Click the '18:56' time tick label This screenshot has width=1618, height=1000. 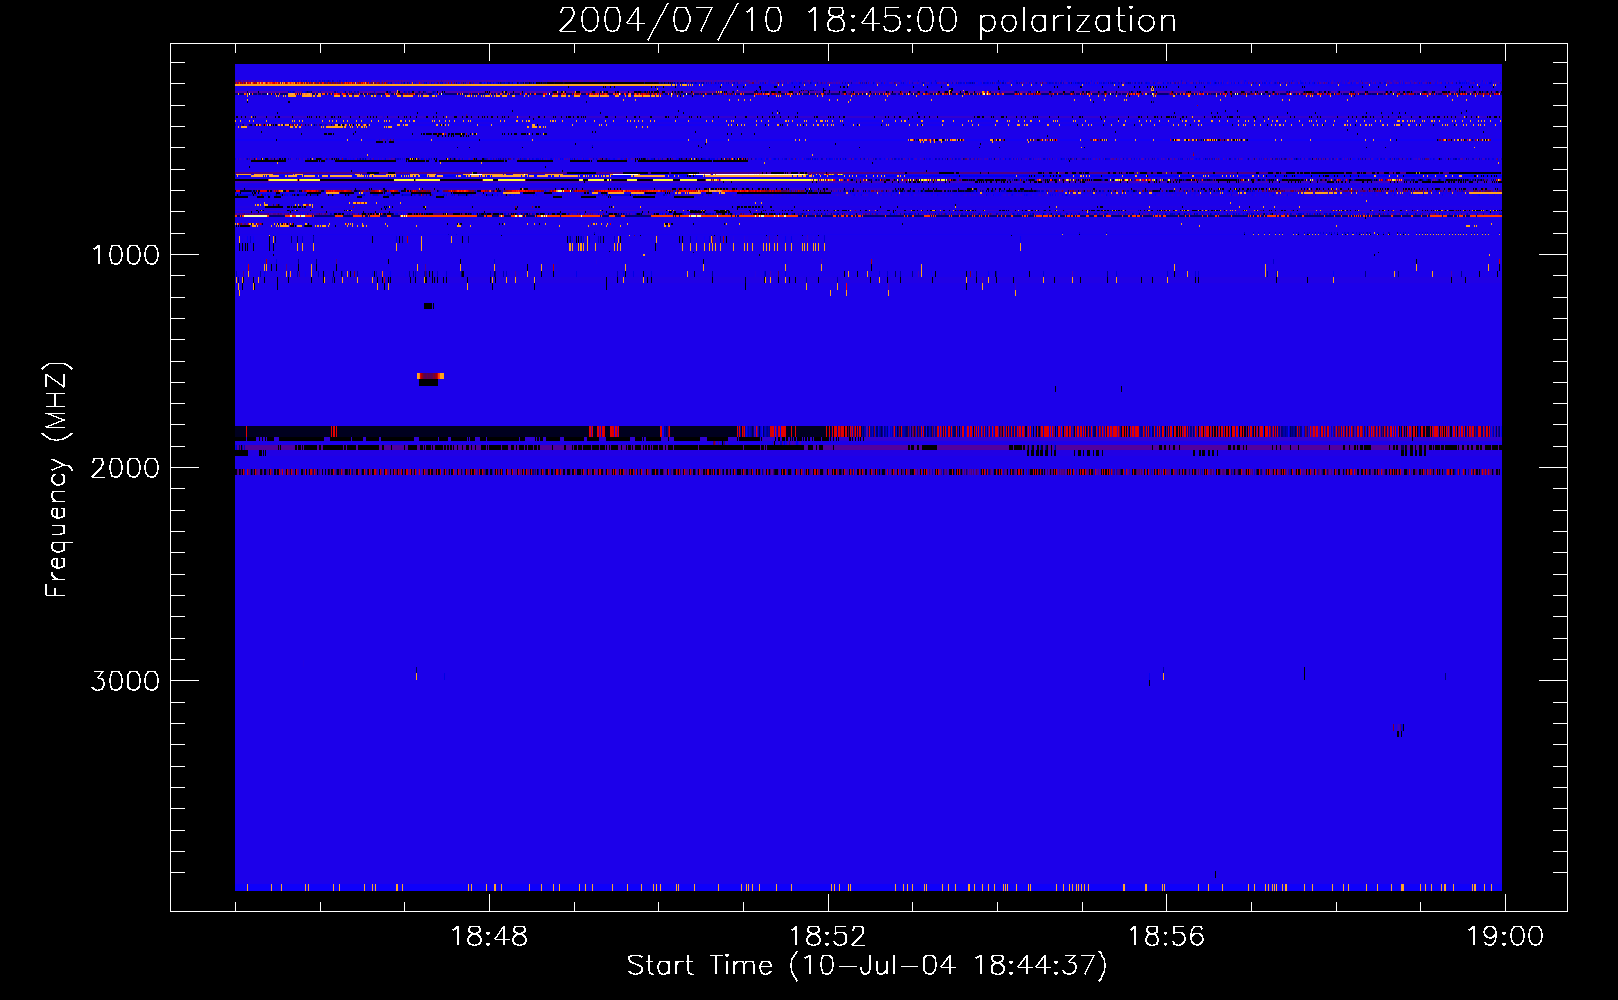pos(1166,937)
